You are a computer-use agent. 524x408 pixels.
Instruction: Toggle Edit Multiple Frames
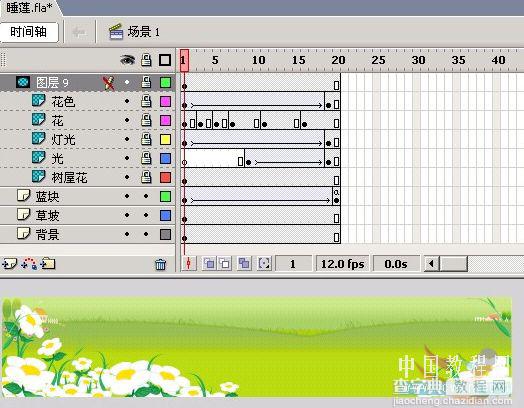[x=244, y=264]
